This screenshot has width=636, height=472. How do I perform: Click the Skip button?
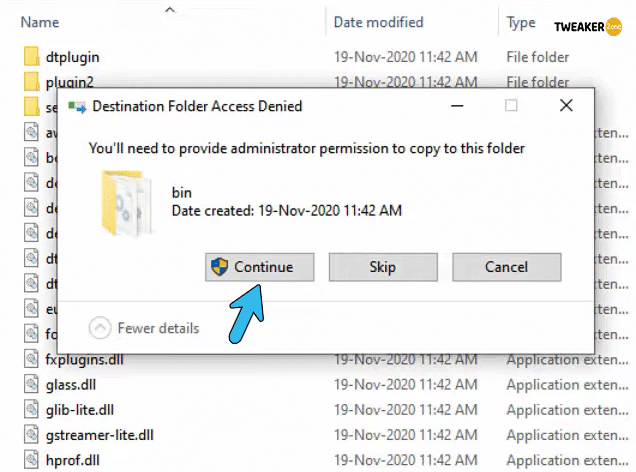383,267
